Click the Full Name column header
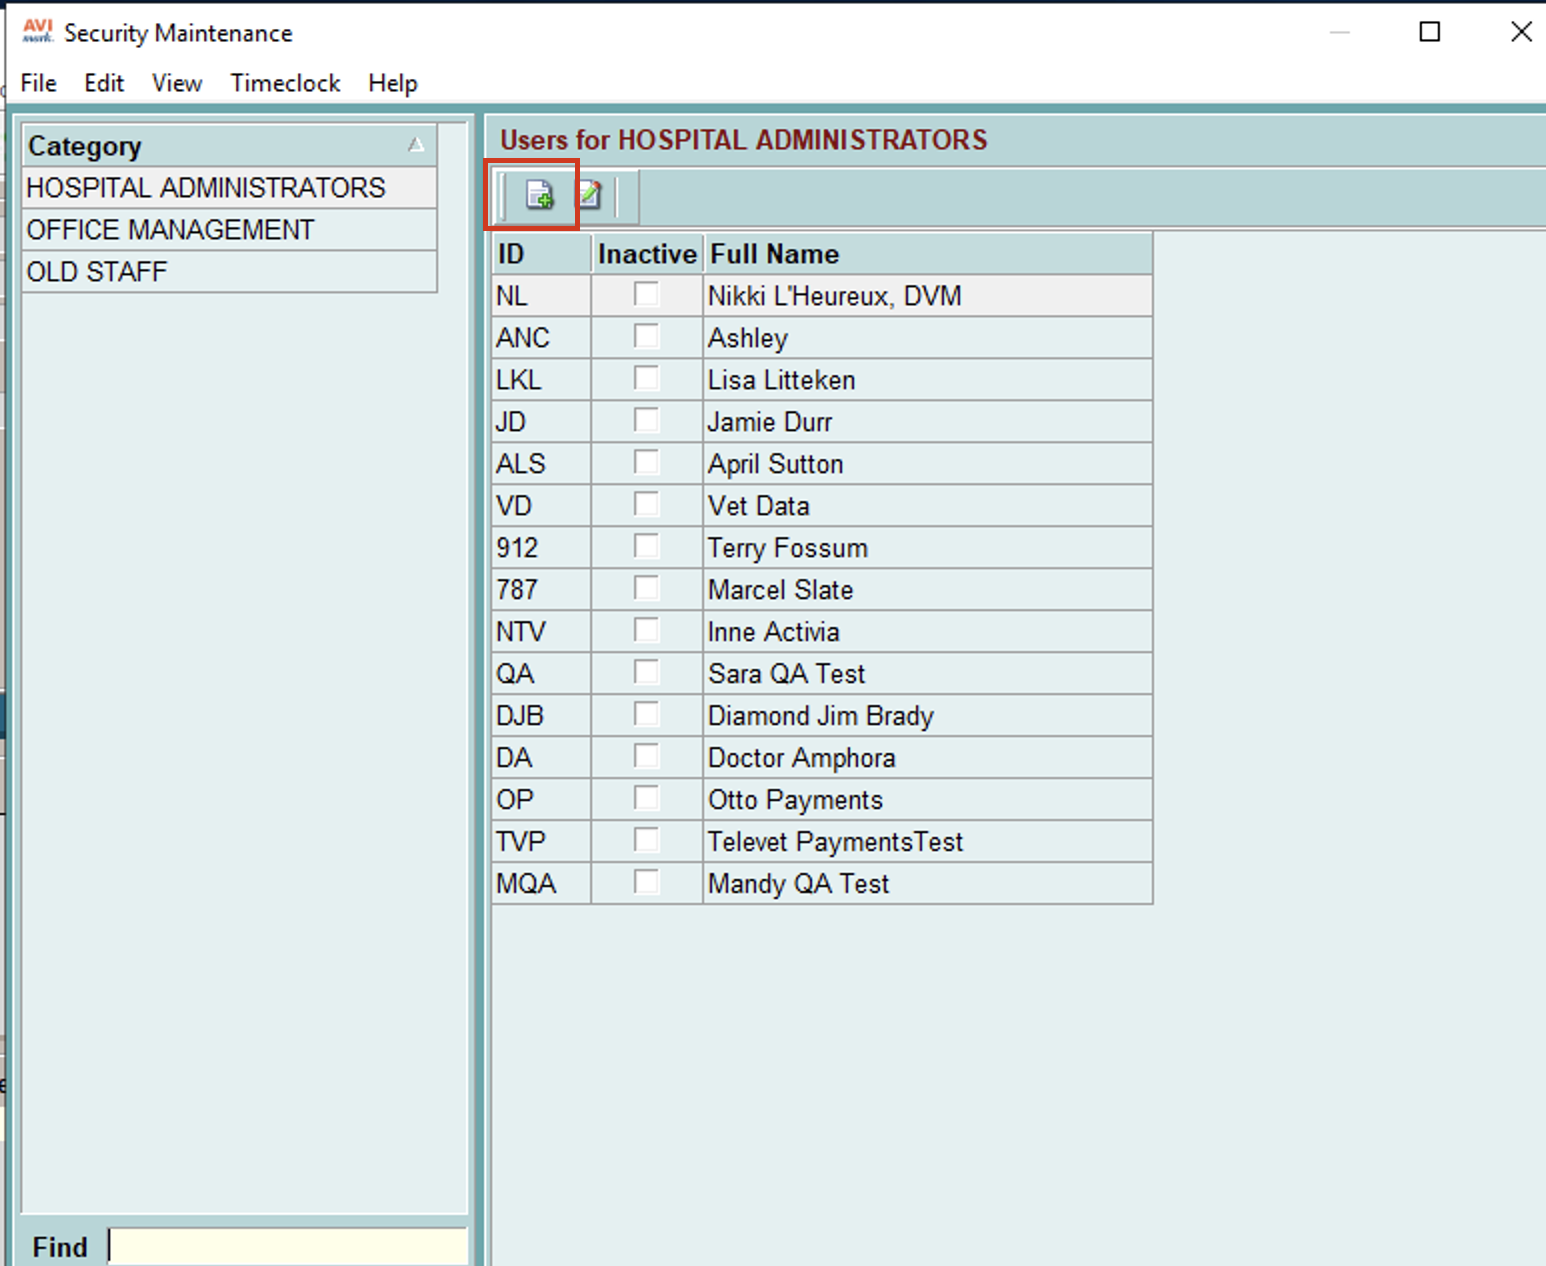 pyautogui.click(x=774, y=254)
